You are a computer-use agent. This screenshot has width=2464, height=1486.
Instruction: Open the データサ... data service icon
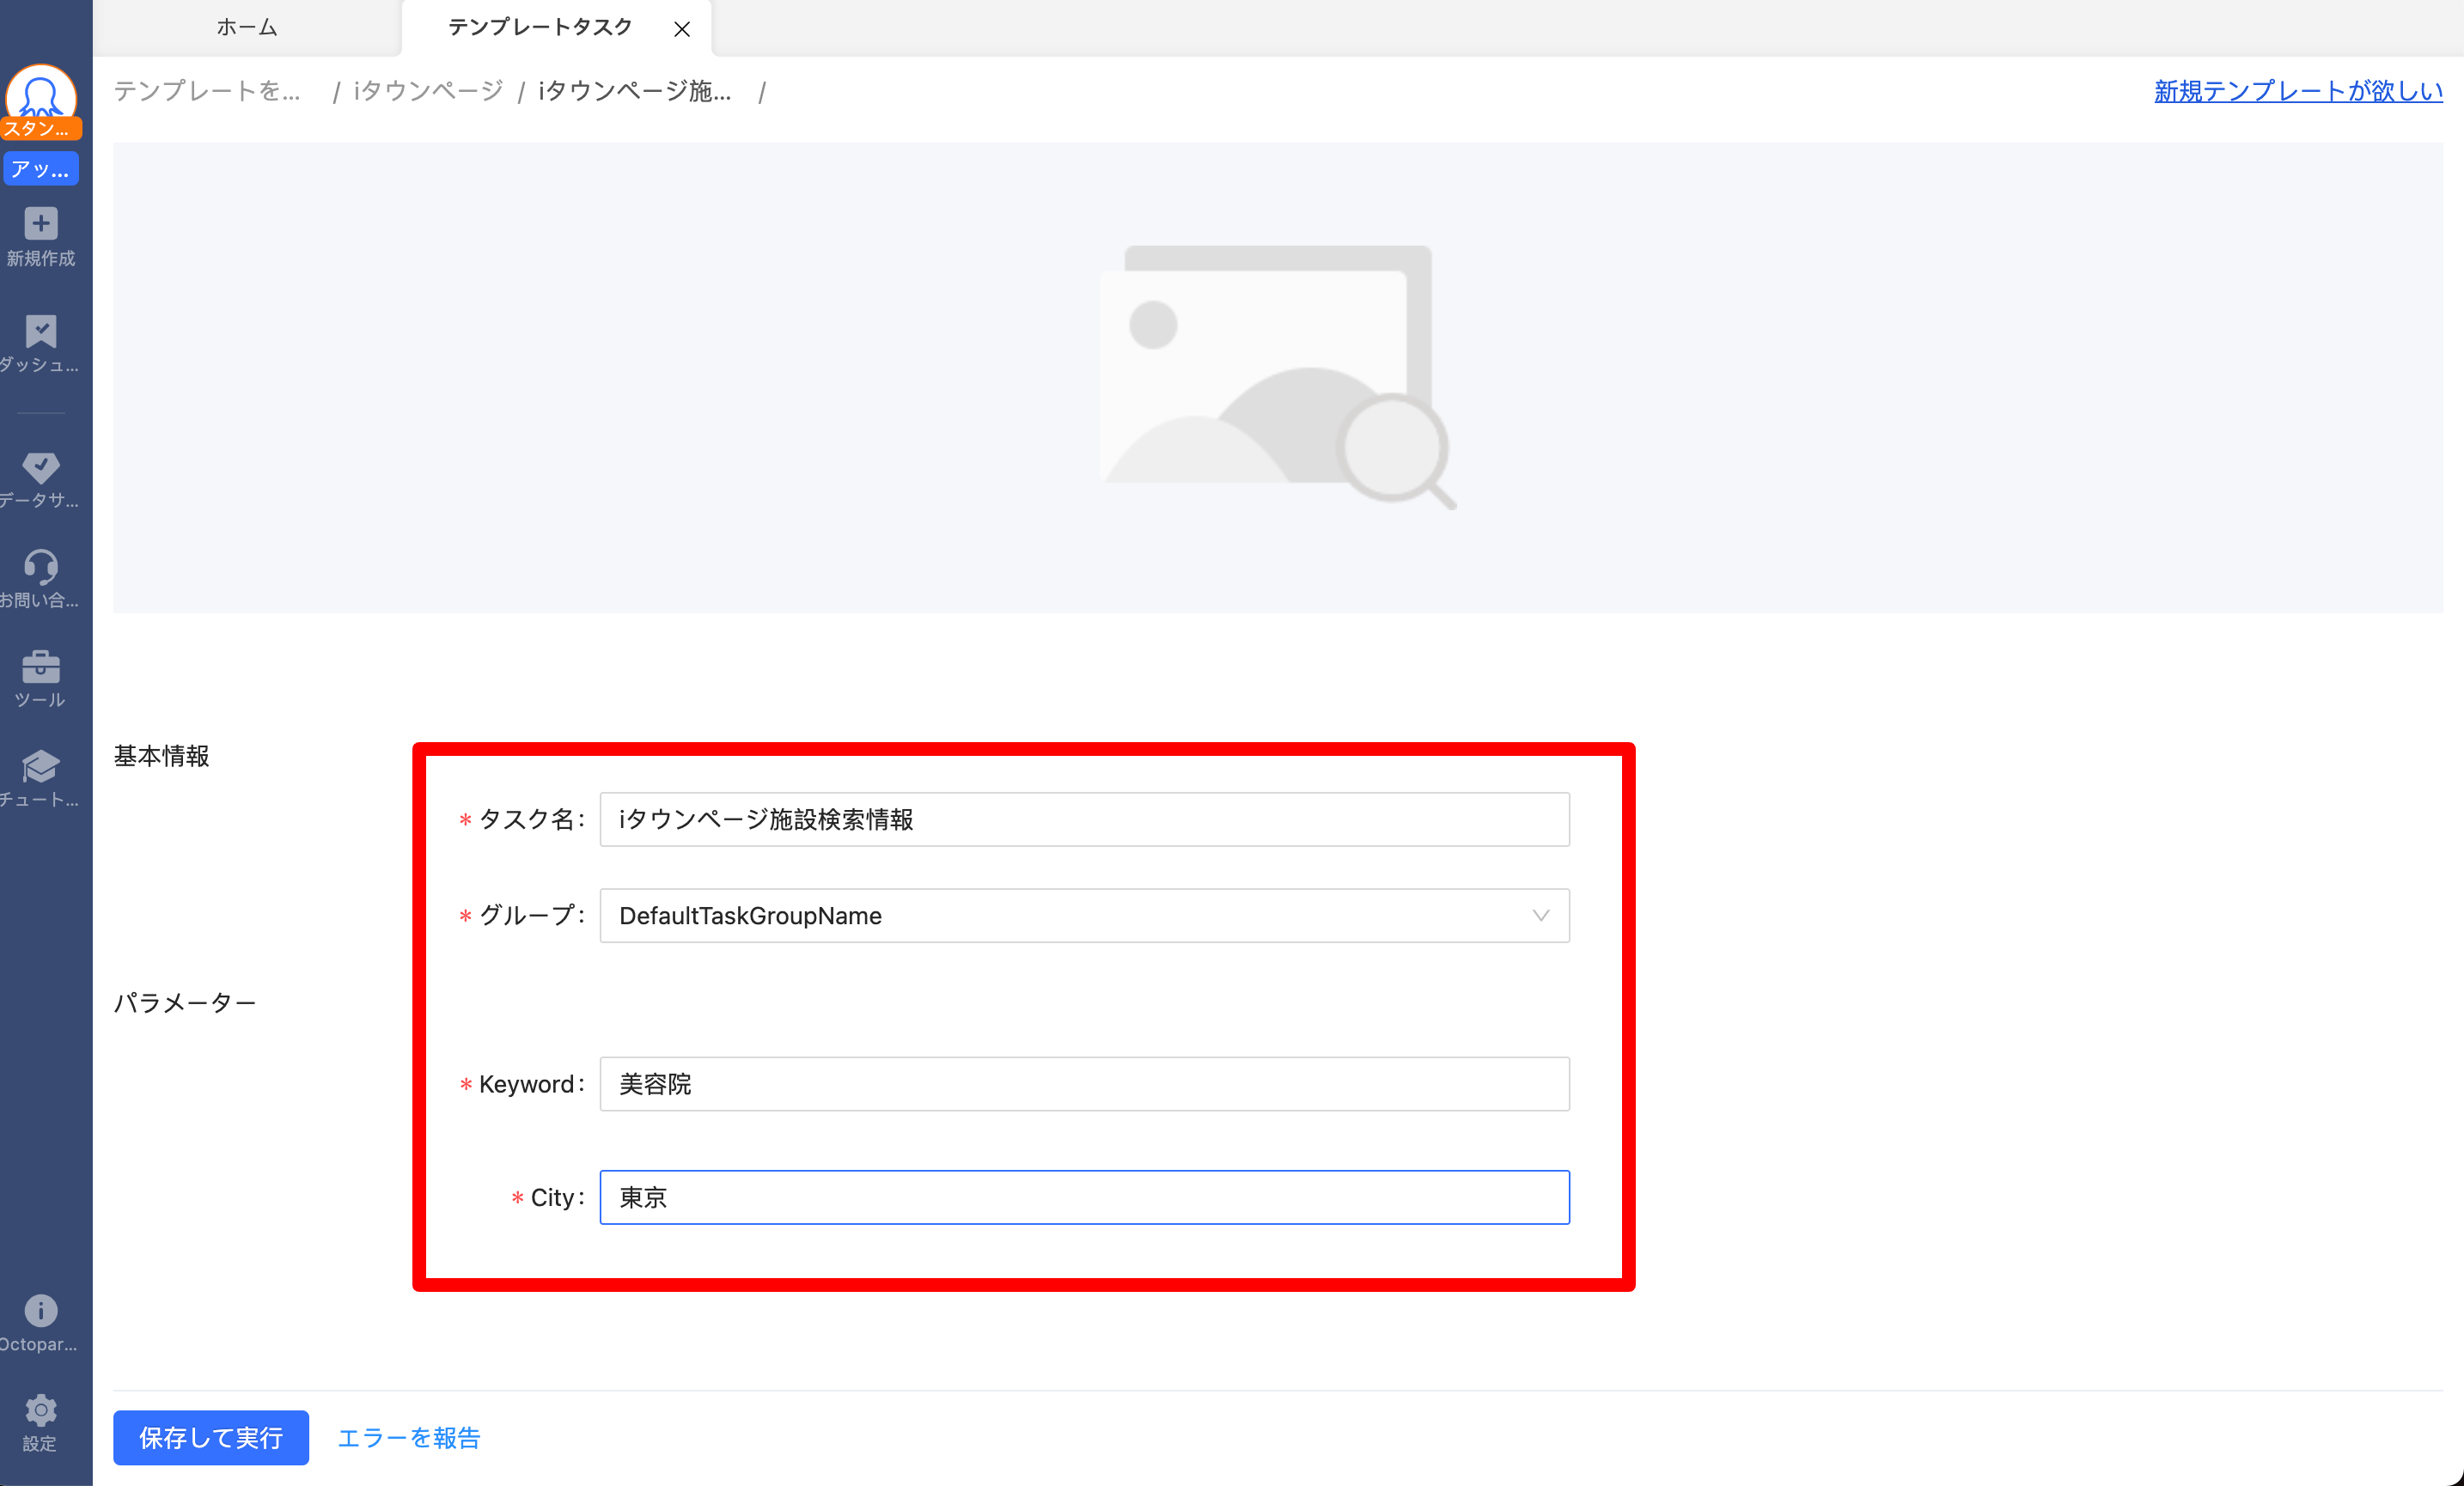pos(41,467)
